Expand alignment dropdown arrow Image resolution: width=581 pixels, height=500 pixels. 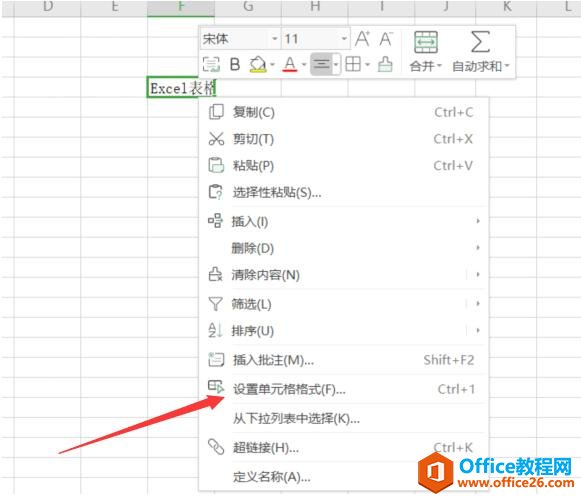coord(336,64)
